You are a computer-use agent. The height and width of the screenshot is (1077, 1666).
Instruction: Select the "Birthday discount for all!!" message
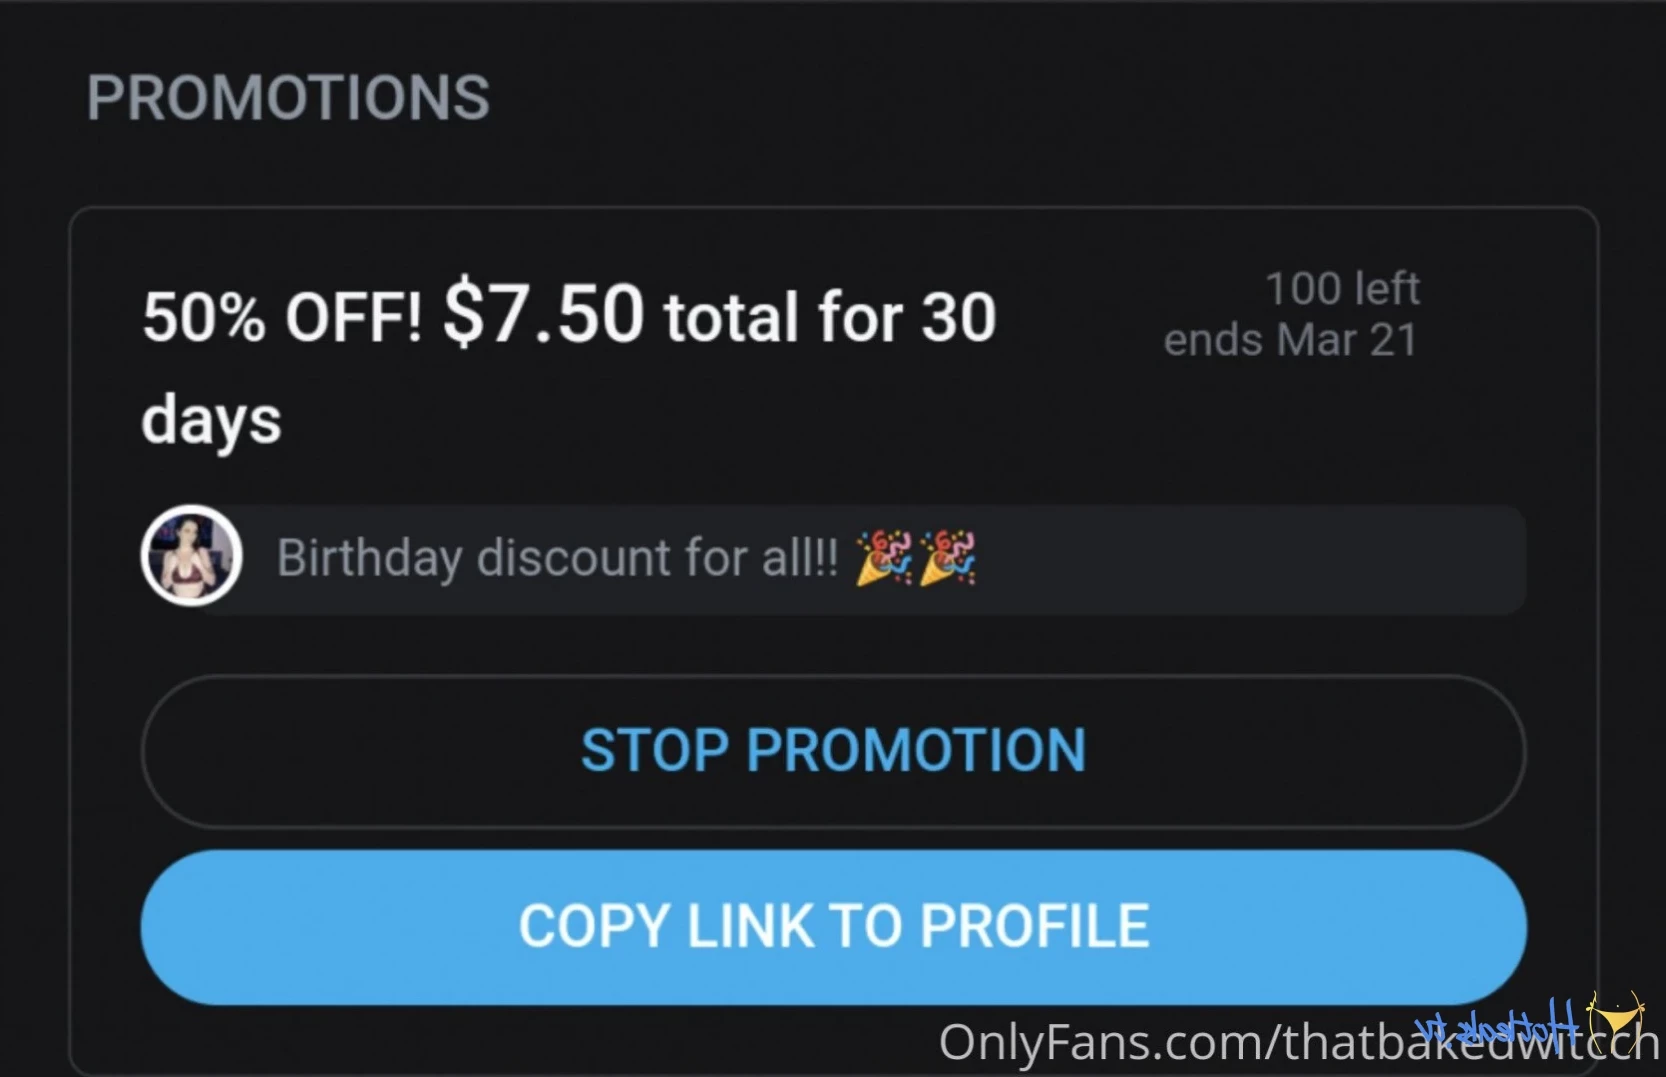tap(557, 558)
